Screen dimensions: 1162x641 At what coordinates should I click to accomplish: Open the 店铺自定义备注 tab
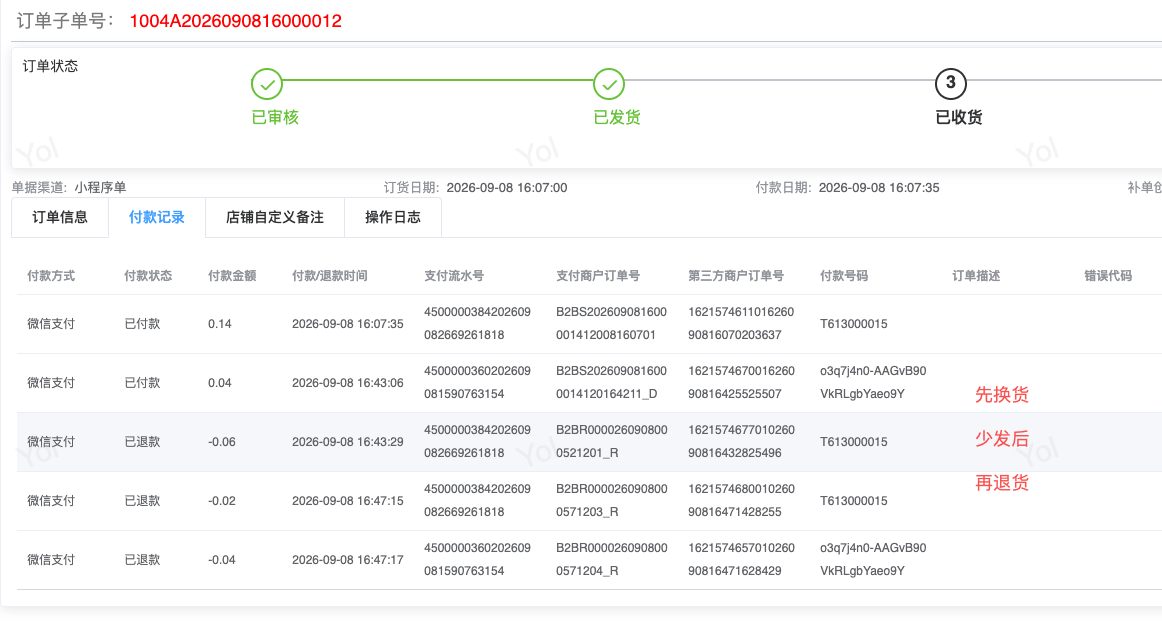coord(274,217)
